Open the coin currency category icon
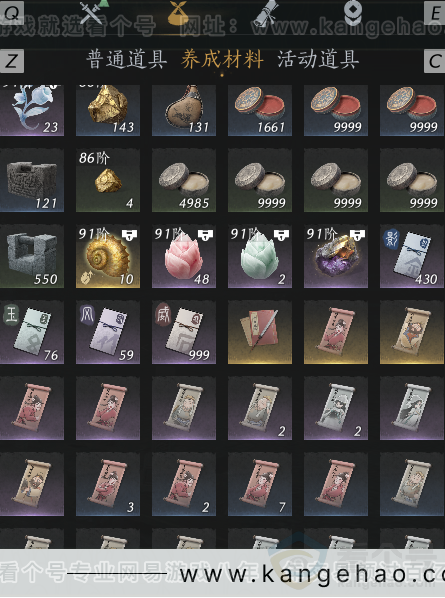This screenshot has width=445, height=598. click(x=351, y=12)
